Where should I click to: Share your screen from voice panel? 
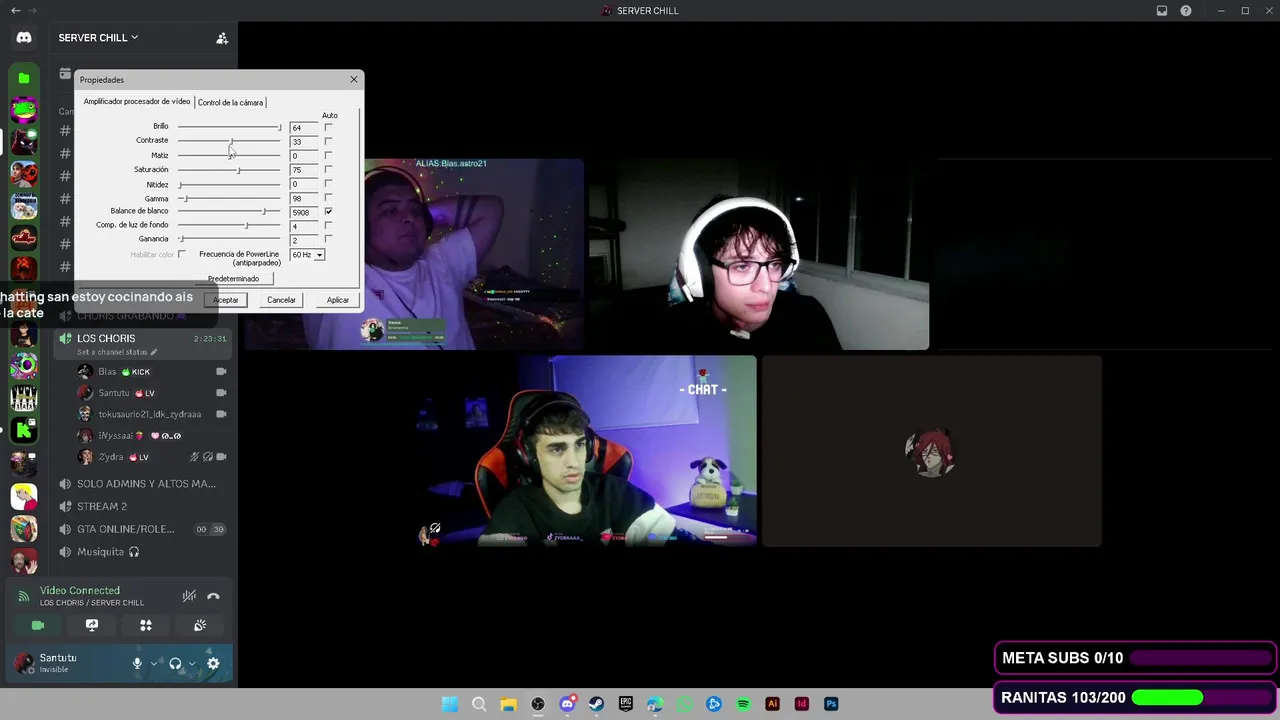click(x=92, y=625)
